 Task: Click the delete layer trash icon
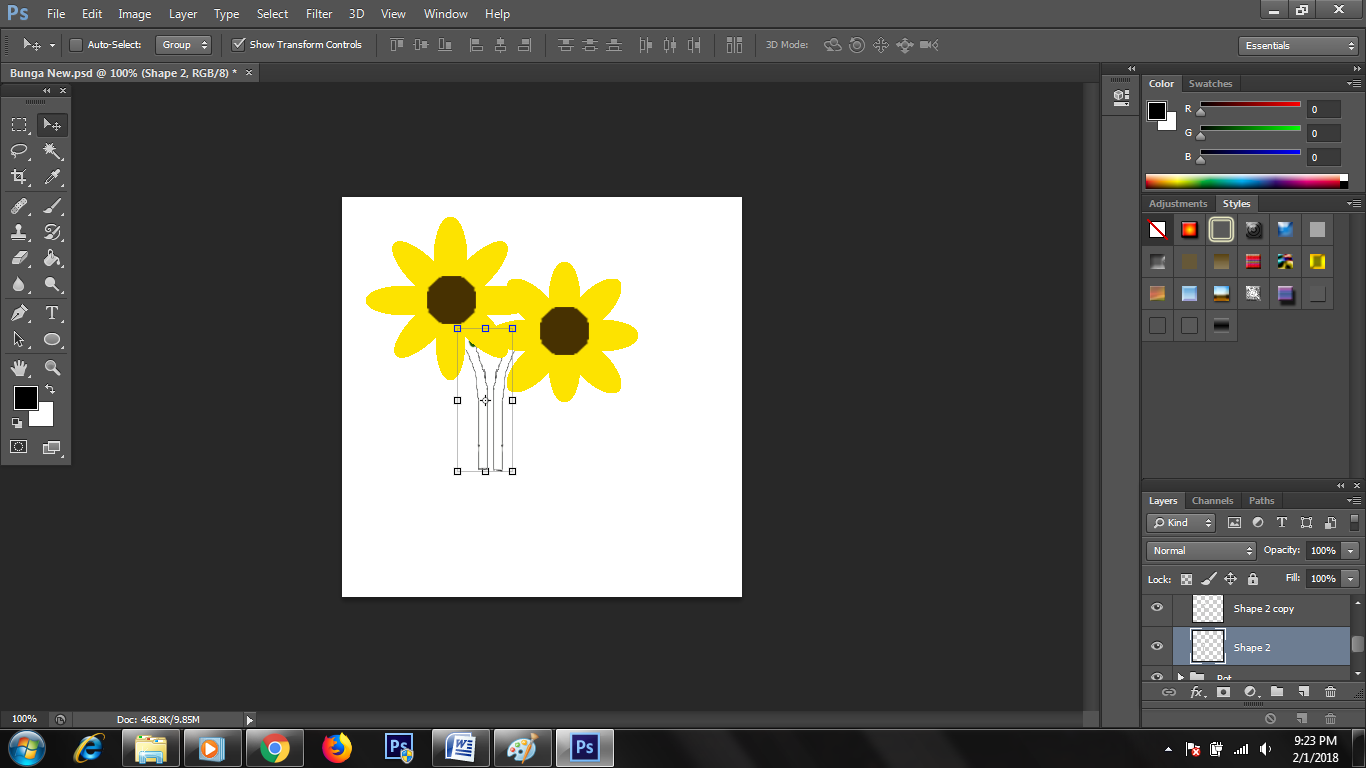(x=1330, y=692)
